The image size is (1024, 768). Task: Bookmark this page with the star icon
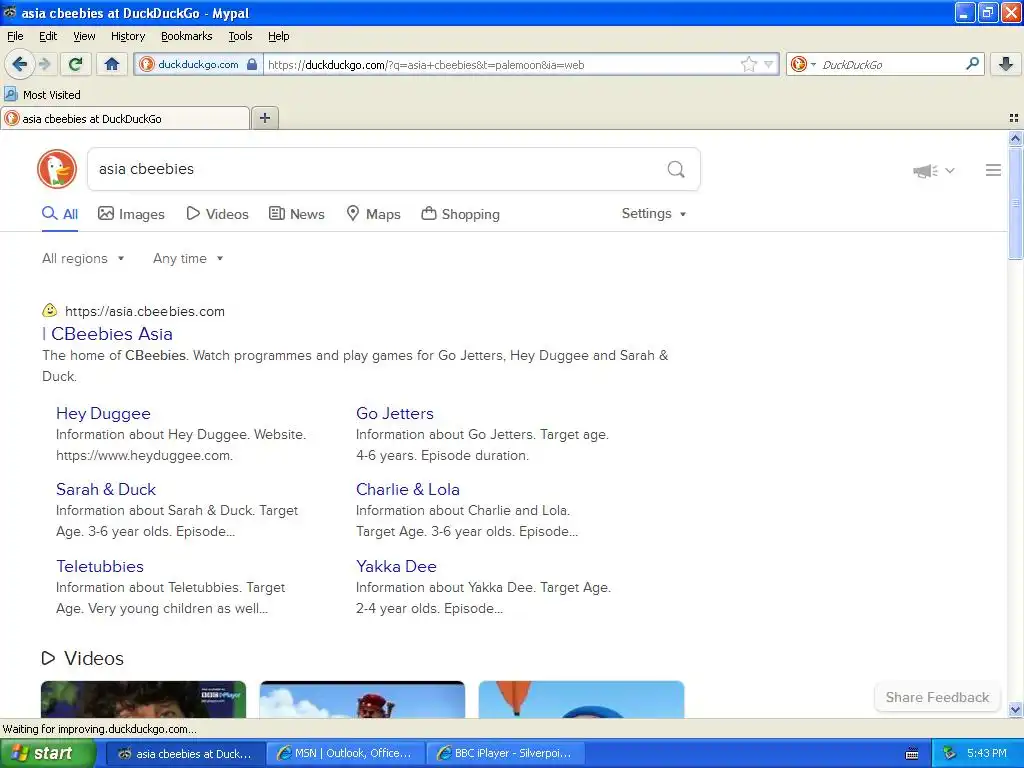pyautogui.click(x=748, y=64)
